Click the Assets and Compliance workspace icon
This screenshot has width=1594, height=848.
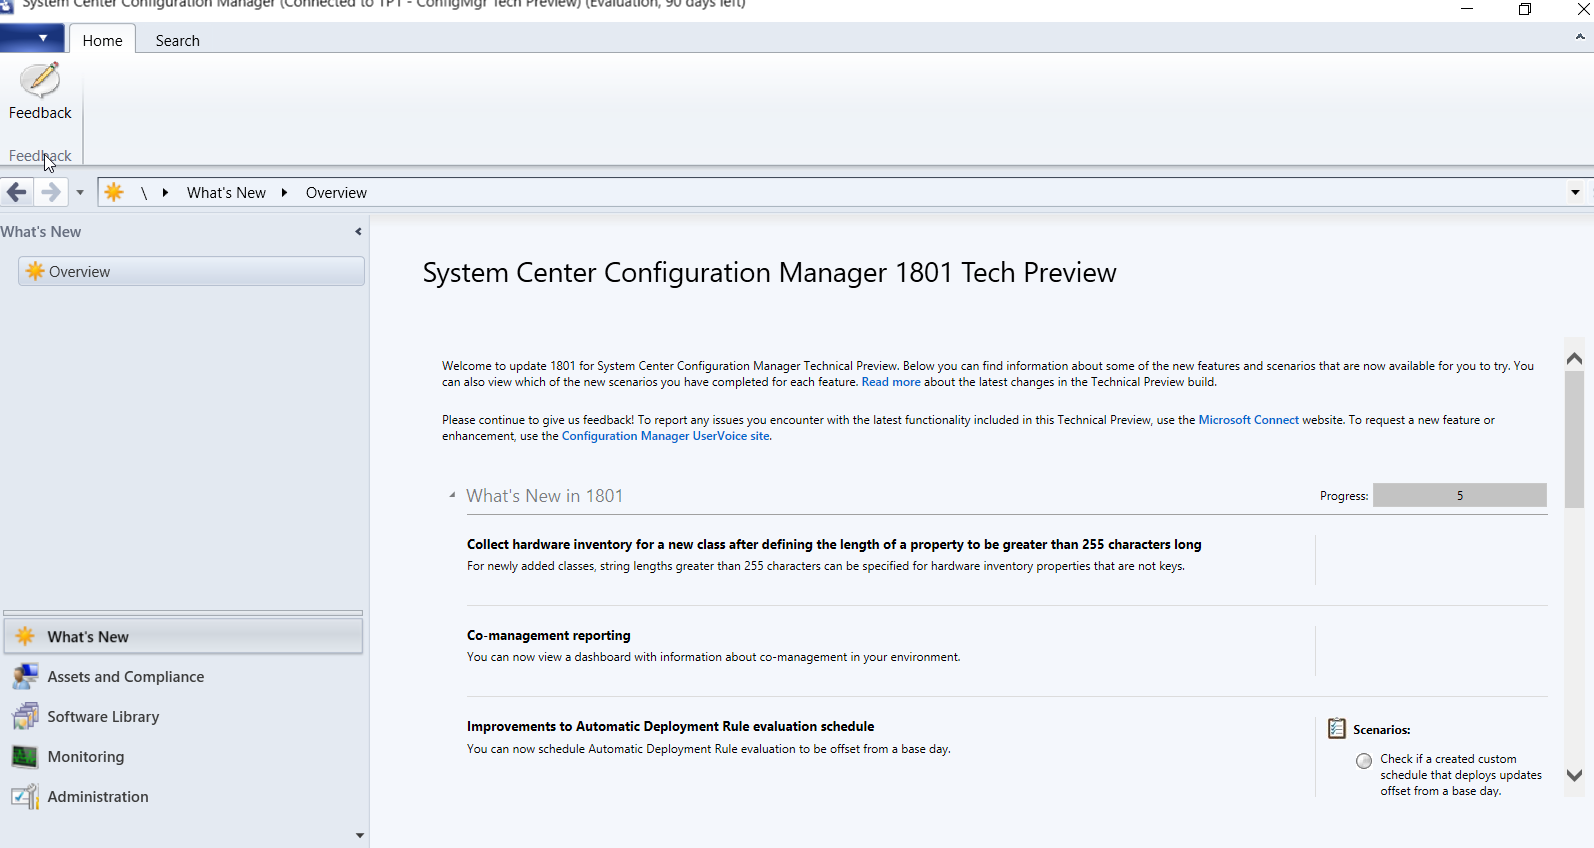click(x=25, y=676)
